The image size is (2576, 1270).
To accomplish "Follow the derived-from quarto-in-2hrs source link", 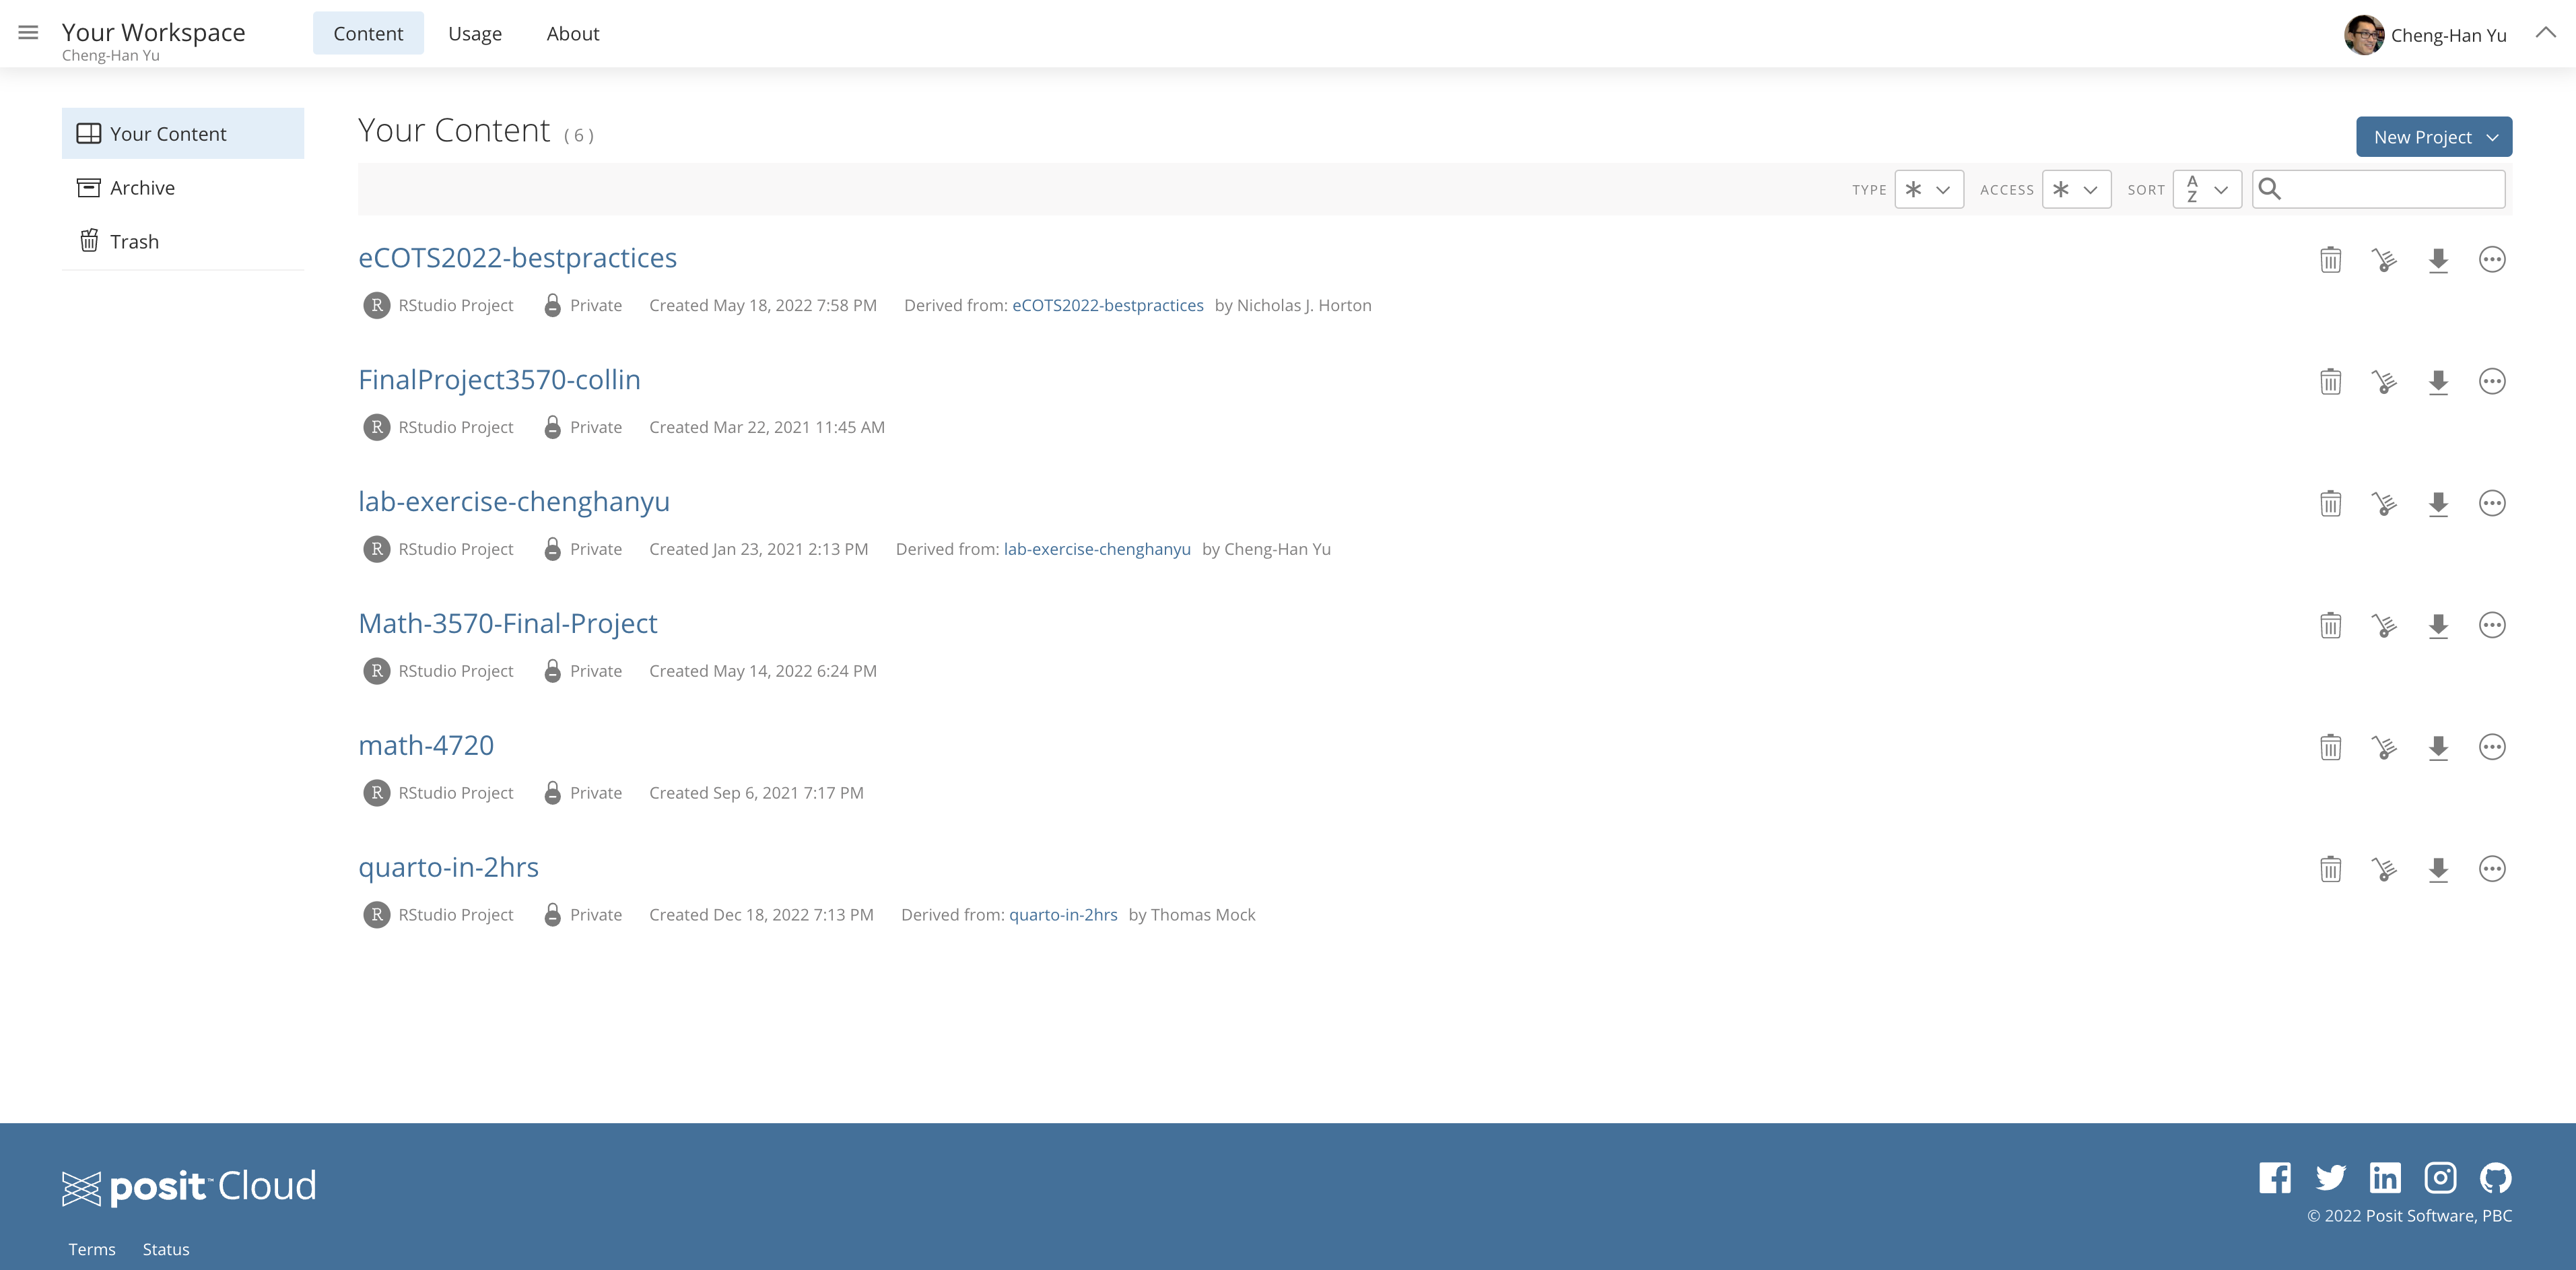I will click(x=1063, y=915).
